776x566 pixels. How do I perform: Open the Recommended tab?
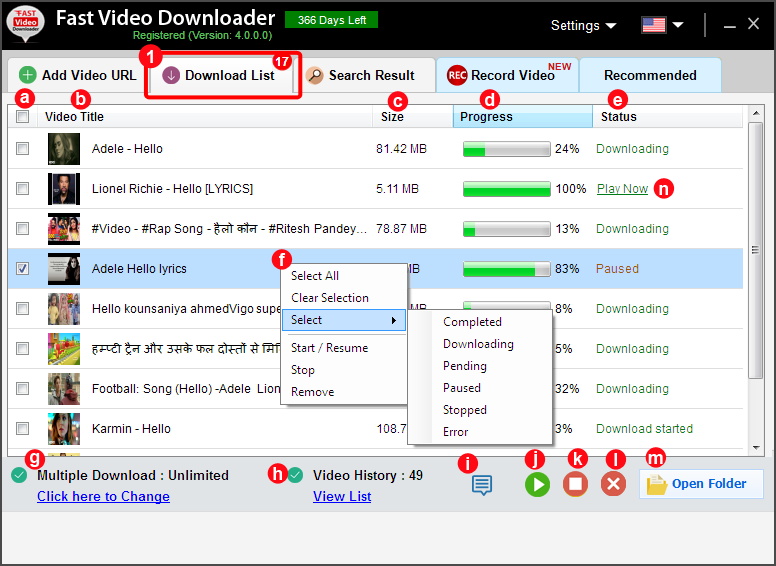point(650,75)
